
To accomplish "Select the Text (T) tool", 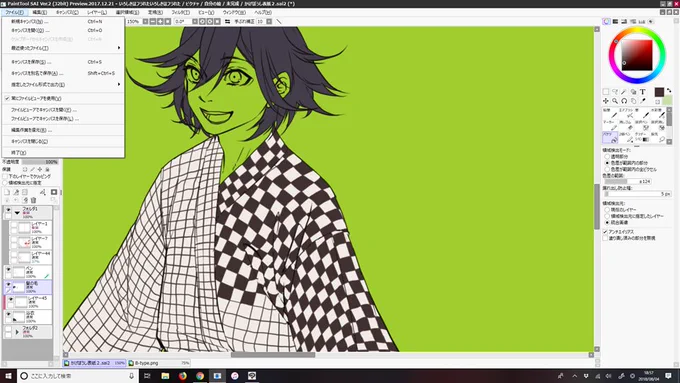I will (x=643, y=92).
